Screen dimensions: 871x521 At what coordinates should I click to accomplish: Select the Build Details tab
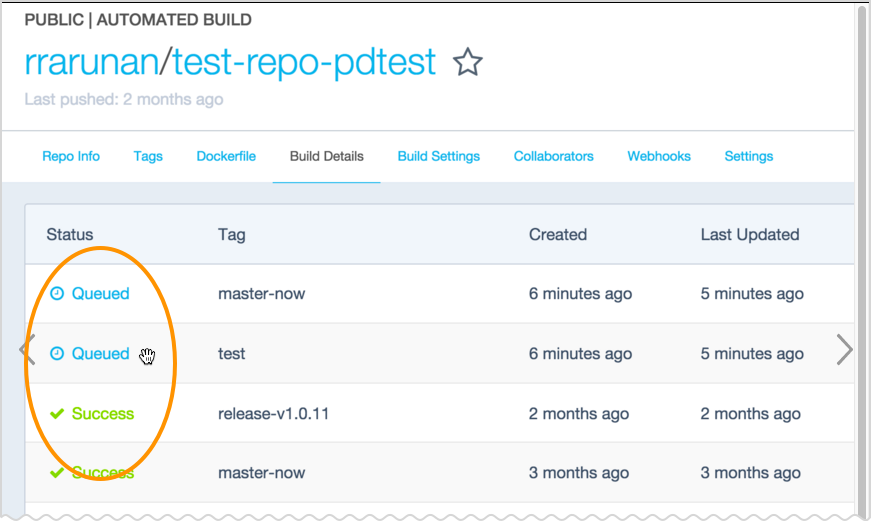click(326, 156)
